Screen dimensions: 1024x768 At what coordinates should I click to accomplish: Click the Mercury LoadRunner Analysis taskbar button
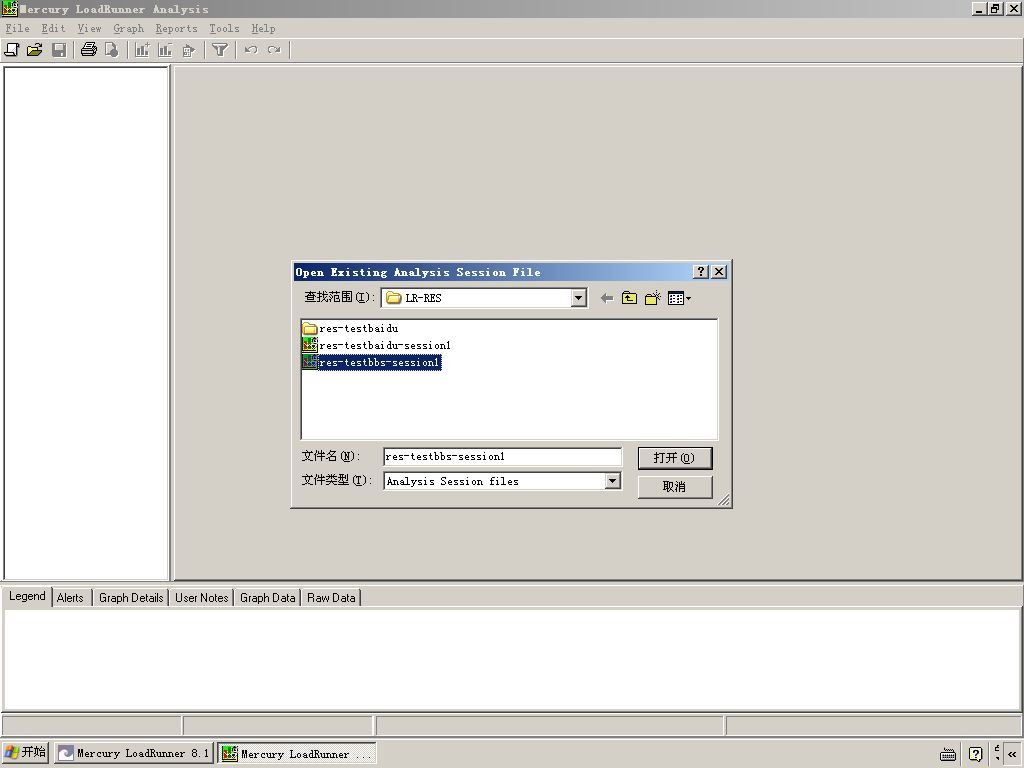[x=297, y=754]
